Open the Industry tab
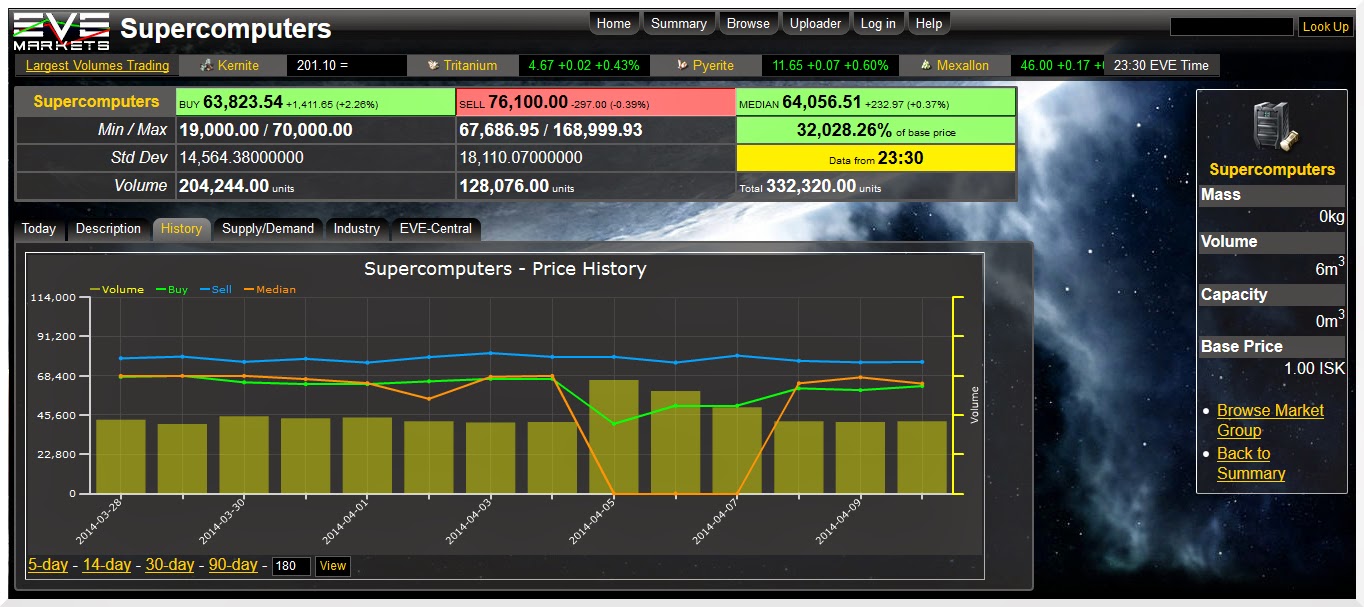Image resolution: width=1364 pixels, height=607 pixels. tap(356, 229)
